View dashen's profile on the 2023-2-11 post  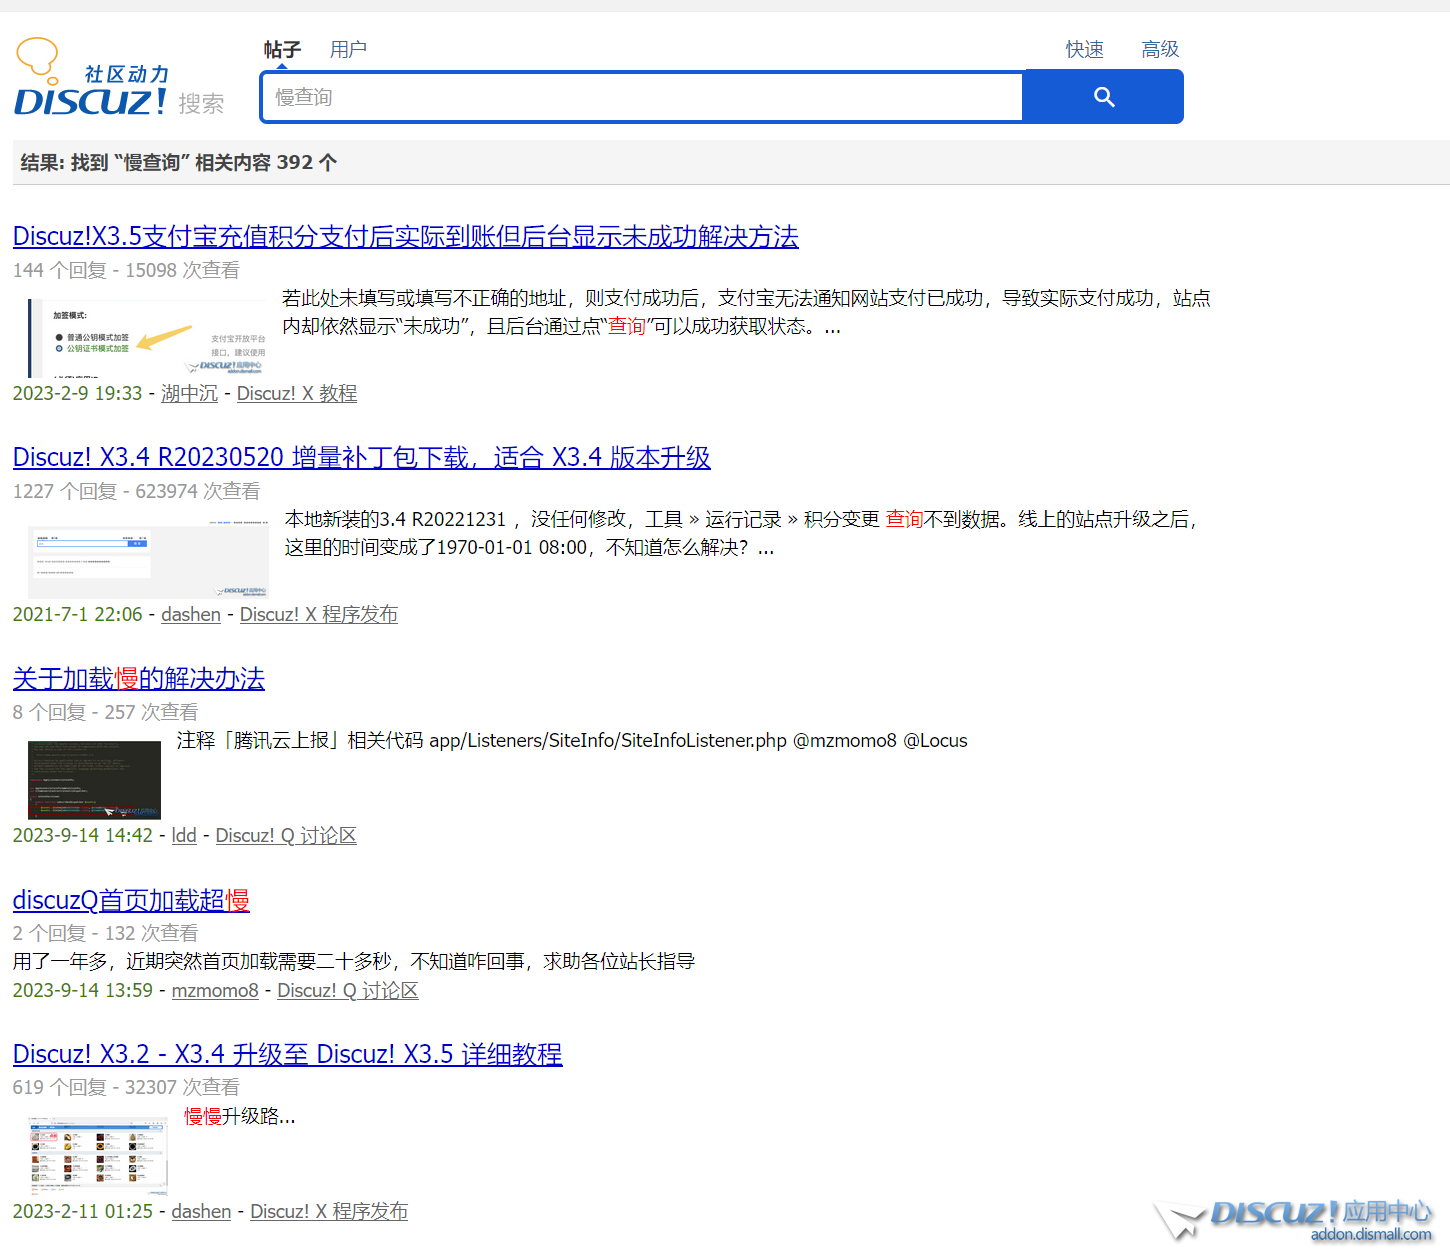pos(201,1211)
